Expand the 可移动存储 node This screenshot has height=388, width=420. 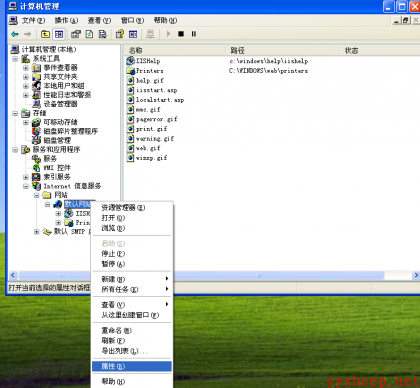[x=26, y=122]
